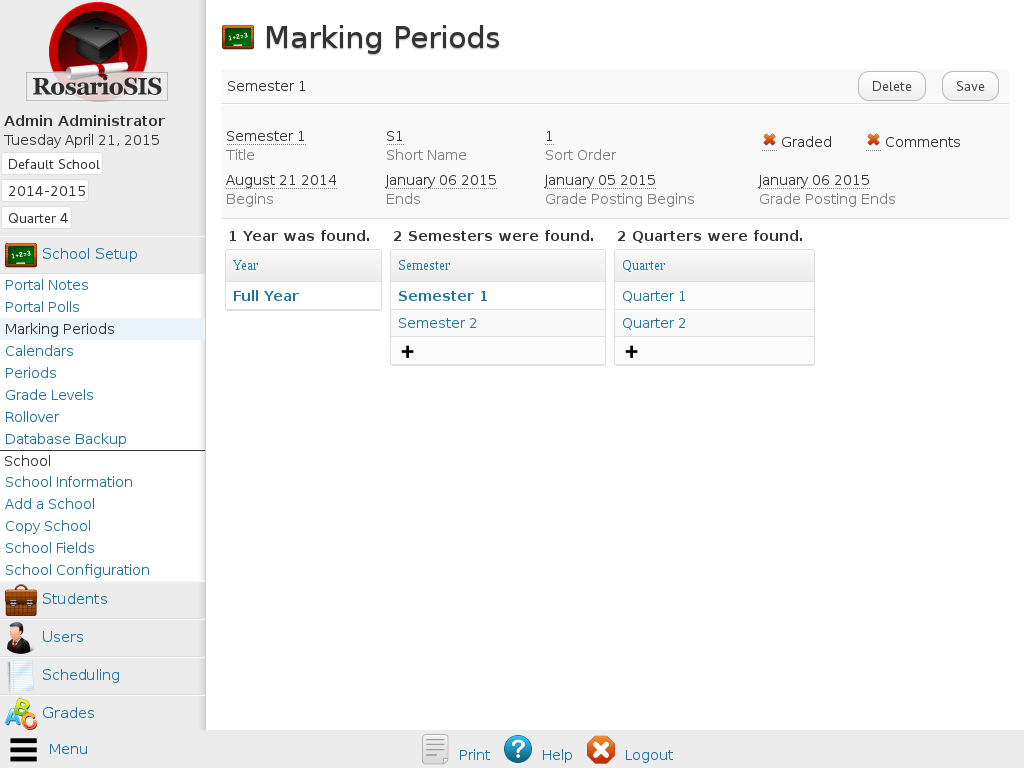Click the Users module icon
The width and height of the screenshot is (1024, 768).
tap(21, 638)
